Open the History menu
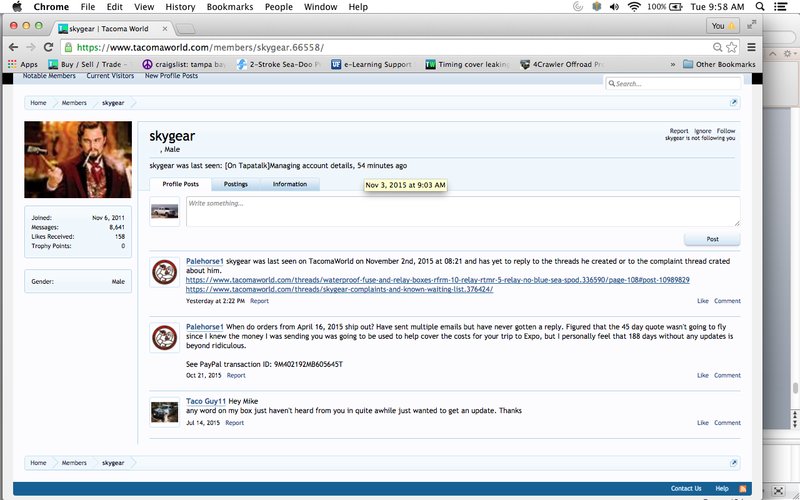This screenshot has height=500, width=800. pos(180,7)
